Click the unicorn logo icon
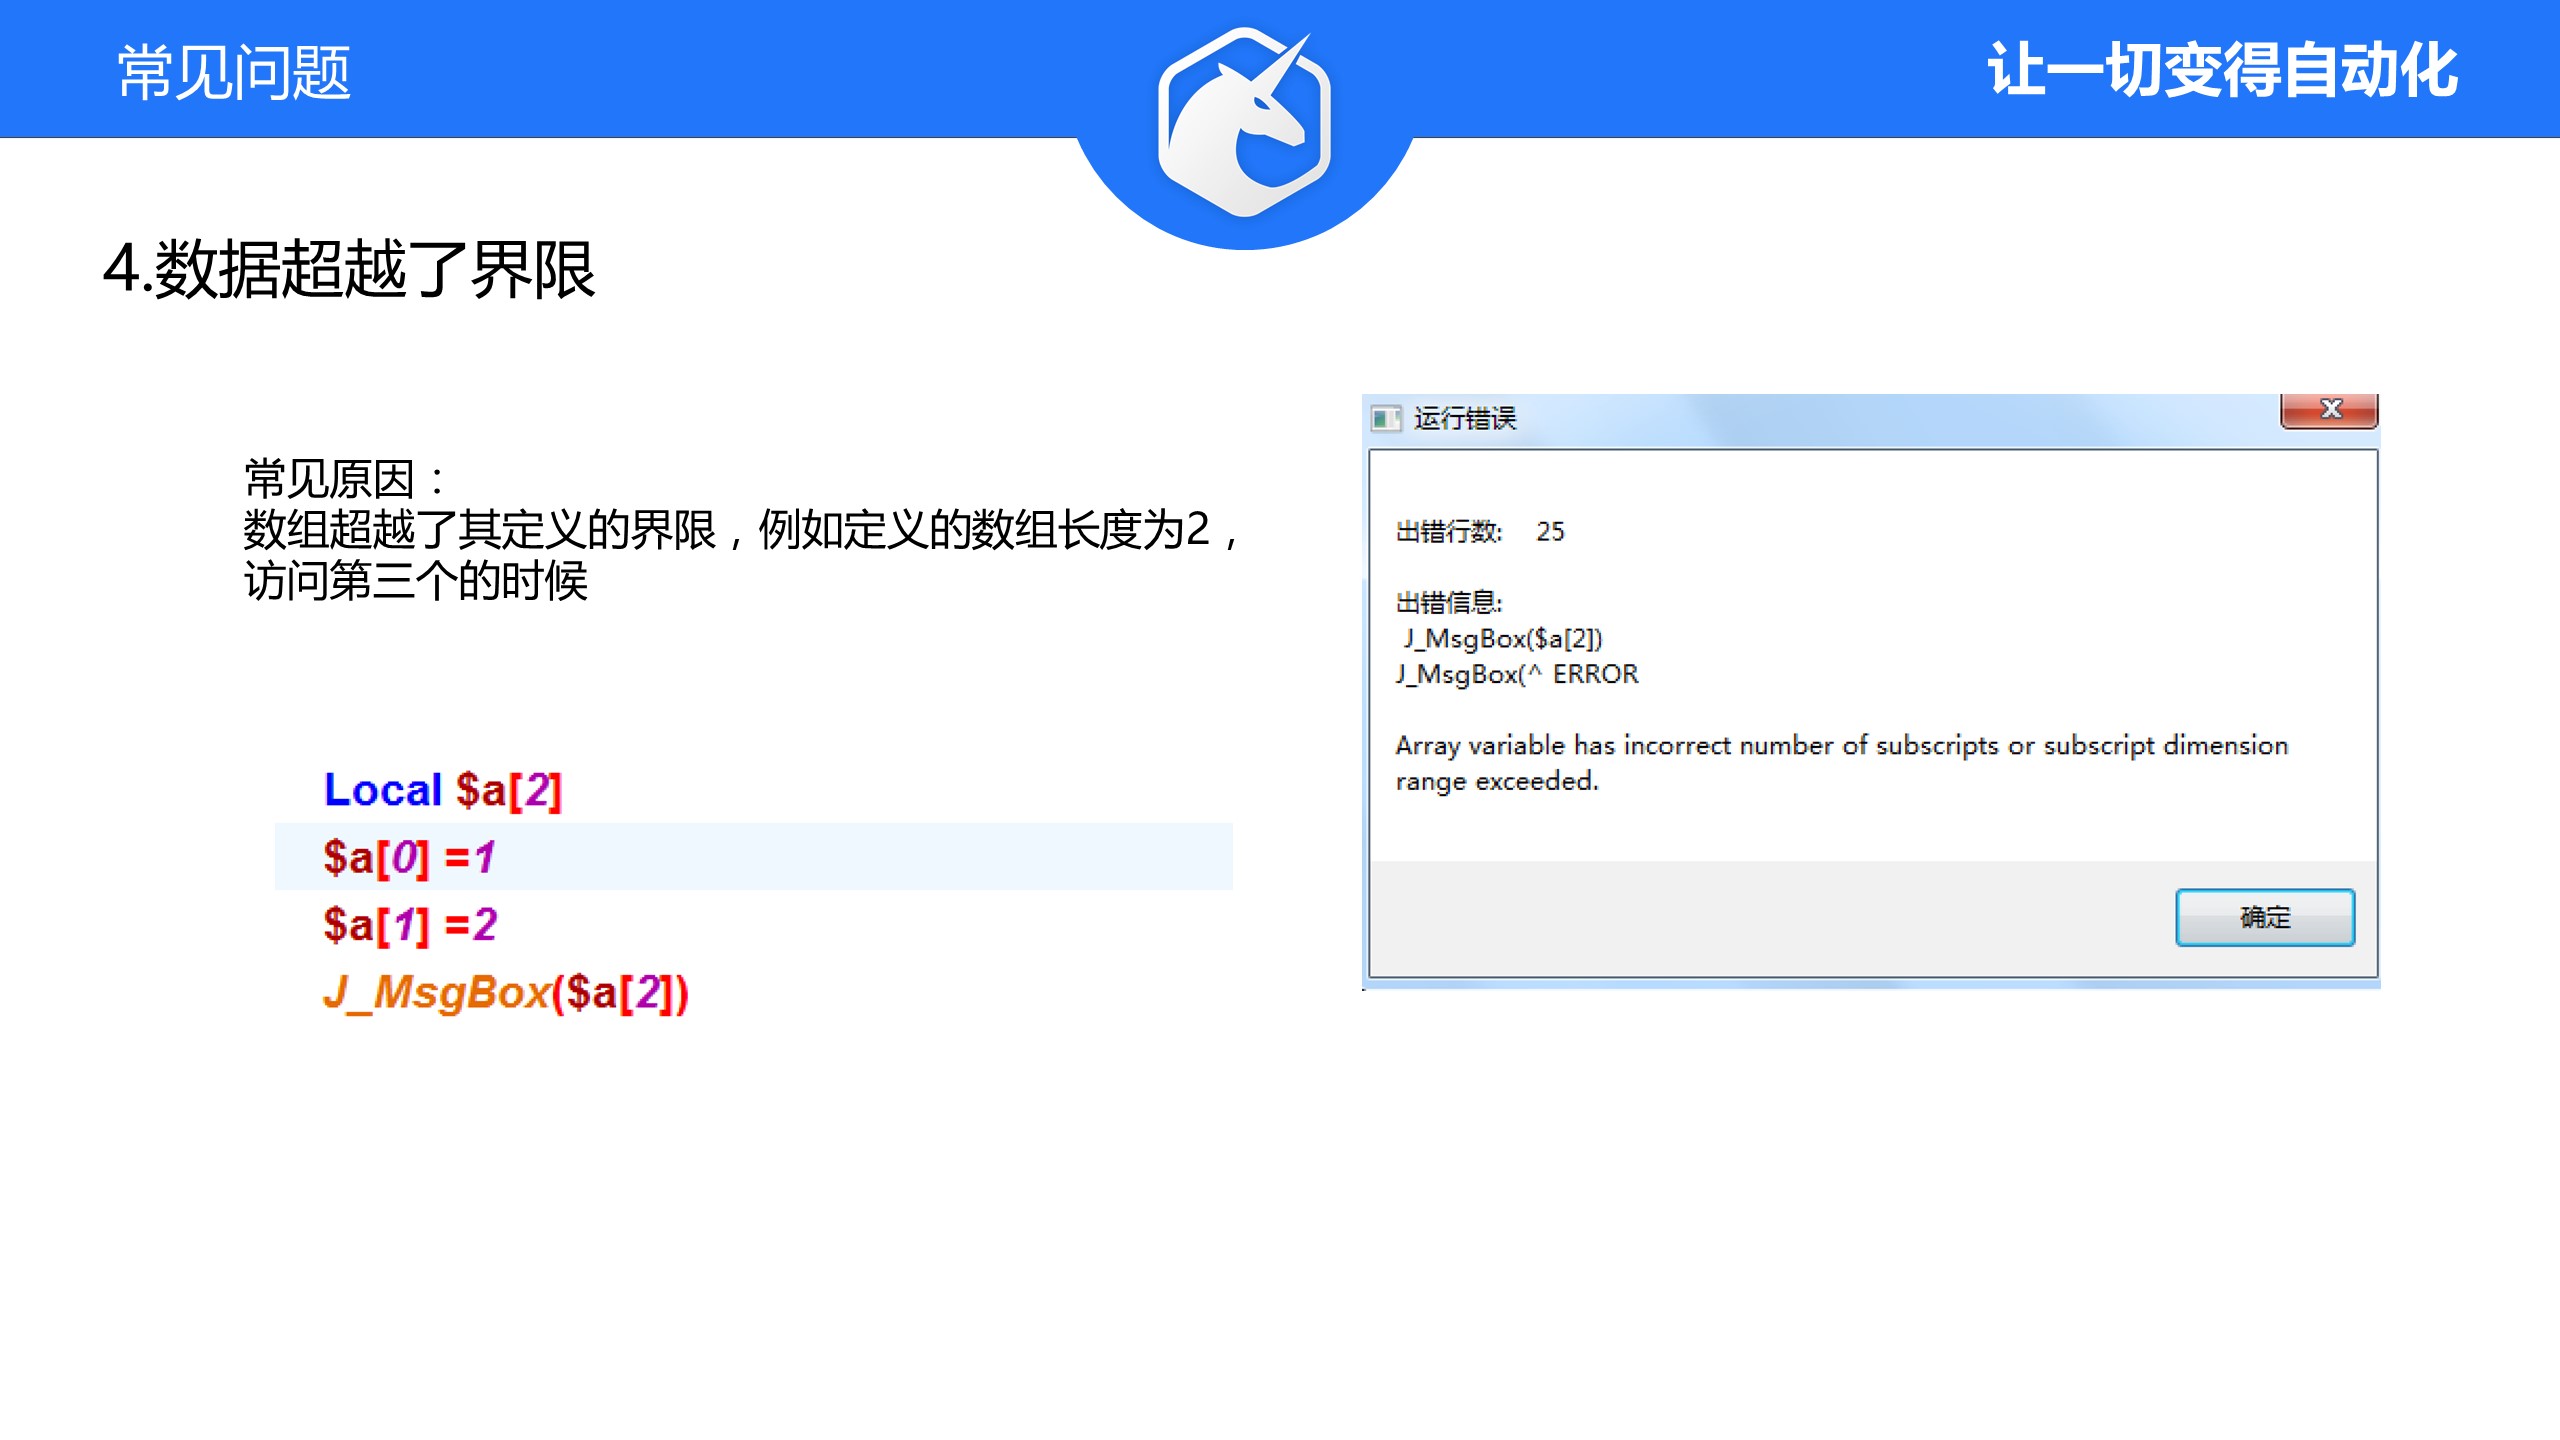Screen dimensions: 2560x1440 click(x=1244, y=122)
